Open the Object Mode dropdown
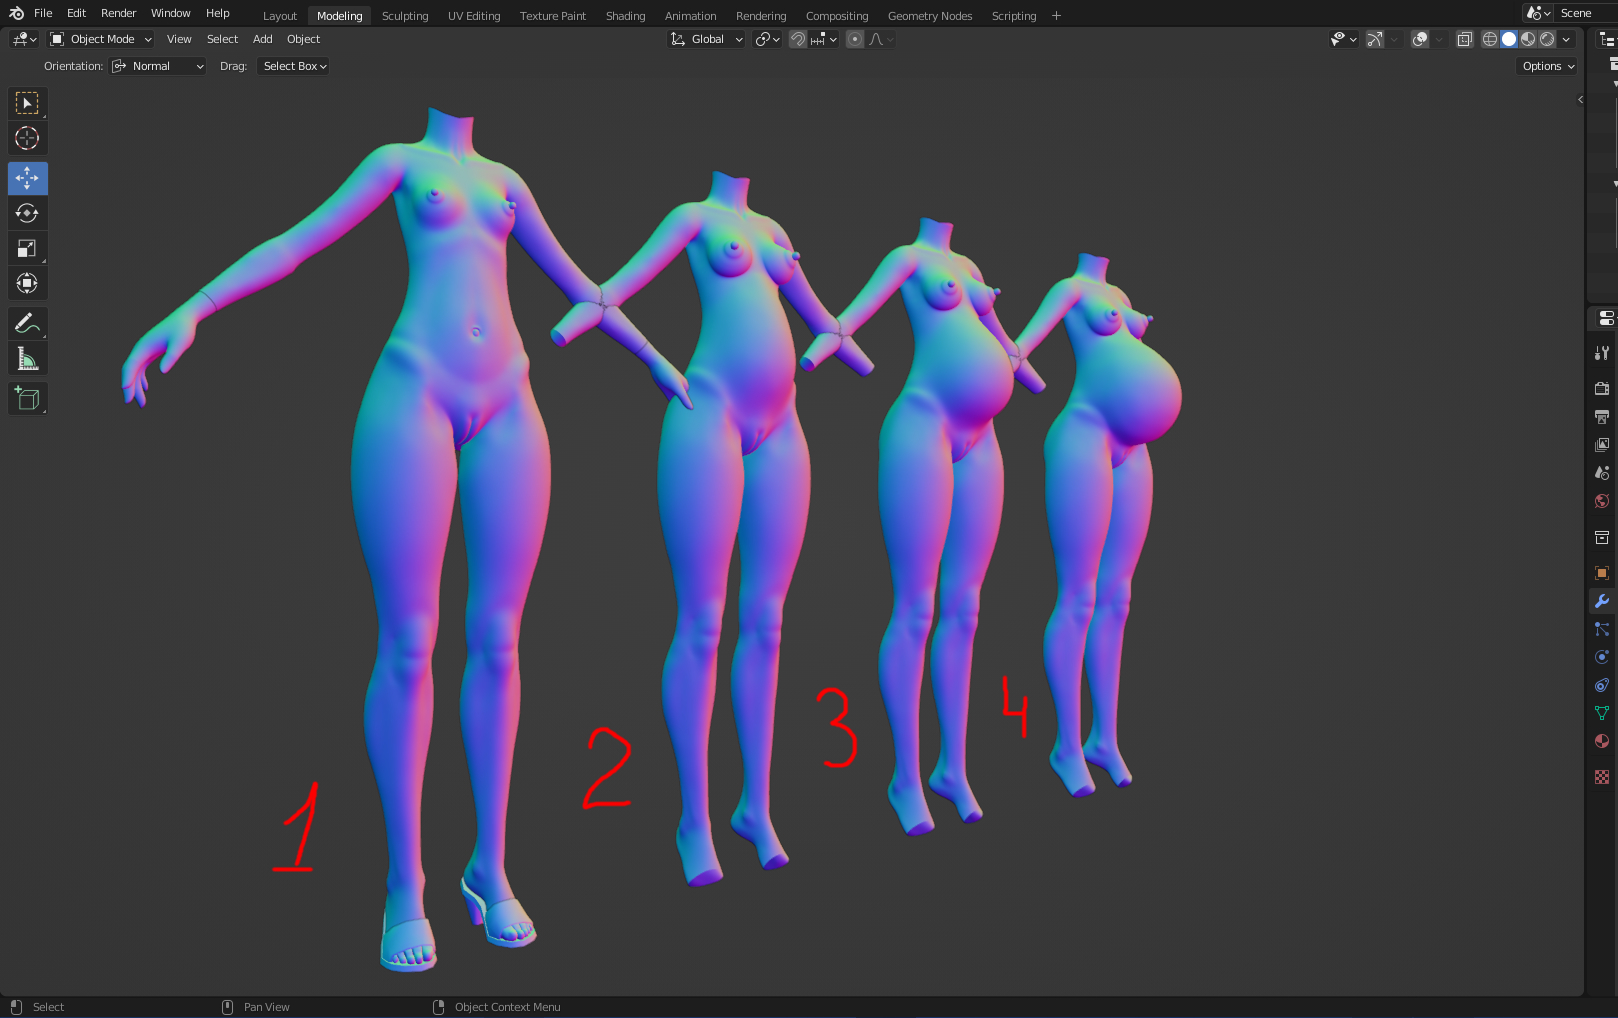 [x=101, y=39]
